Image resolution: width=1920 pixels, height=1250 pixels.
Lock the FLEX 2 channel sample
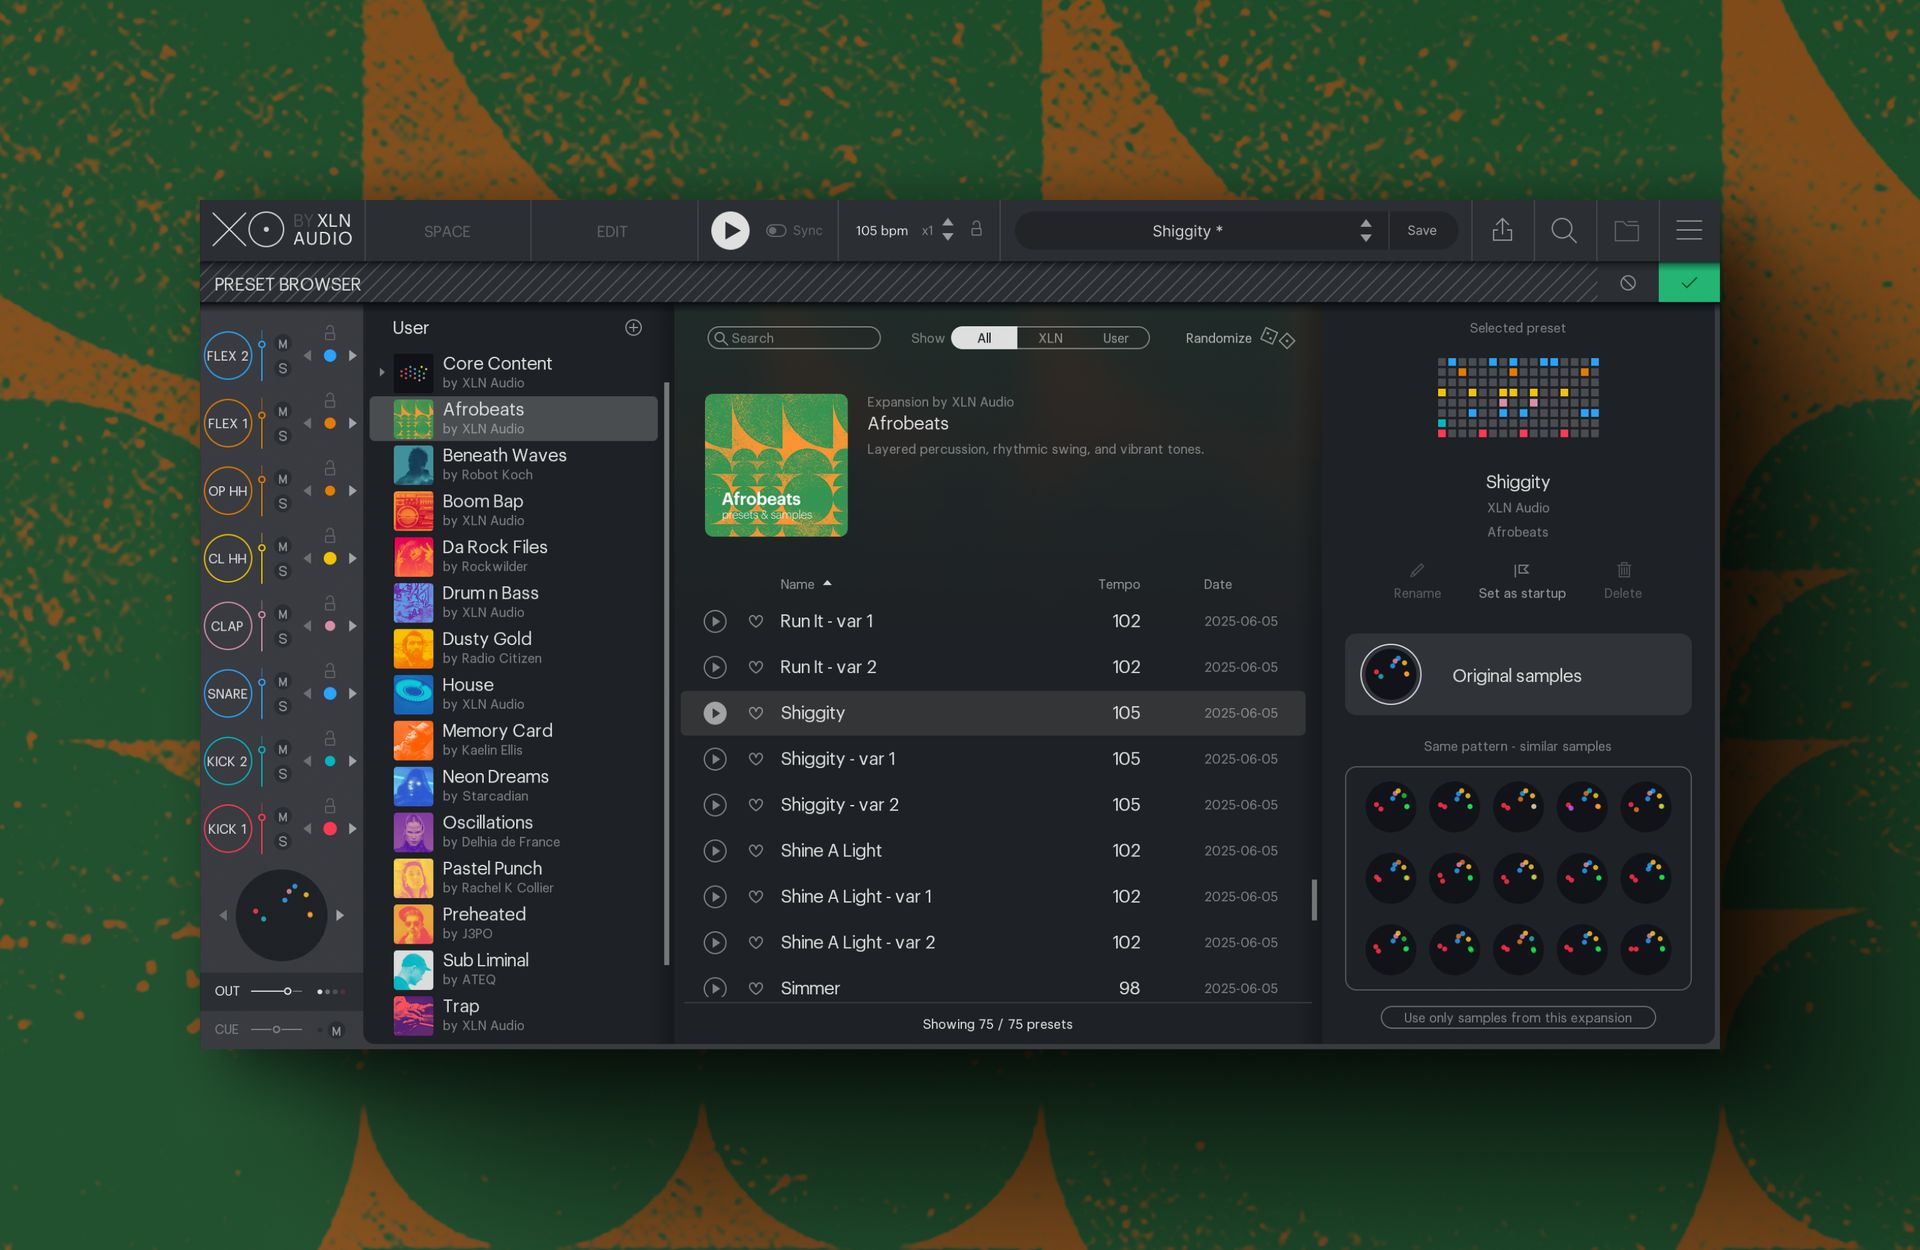click(x=329, y=333)
